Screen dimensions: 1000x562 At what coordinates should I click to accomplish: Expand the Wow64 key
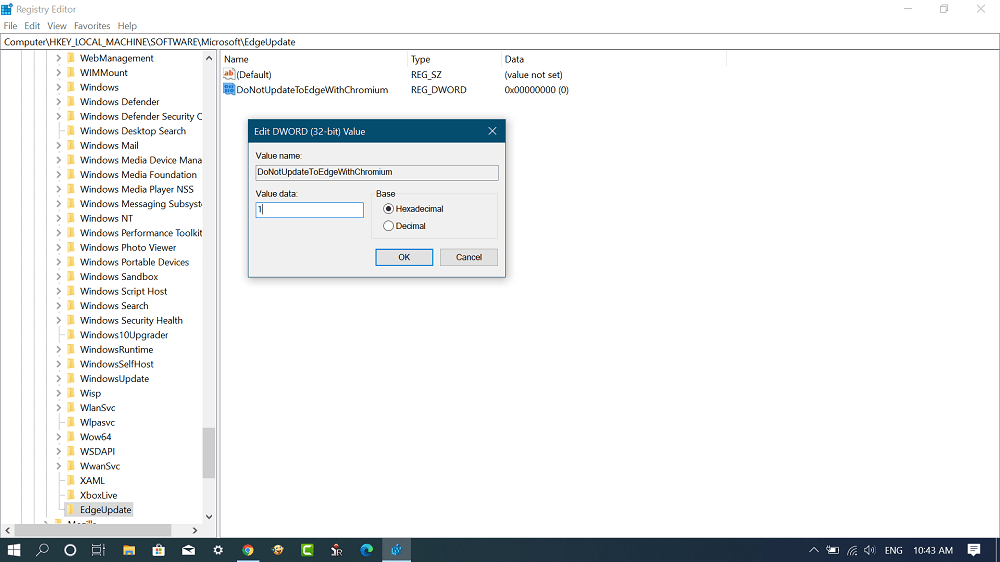(x=58, y=437)
